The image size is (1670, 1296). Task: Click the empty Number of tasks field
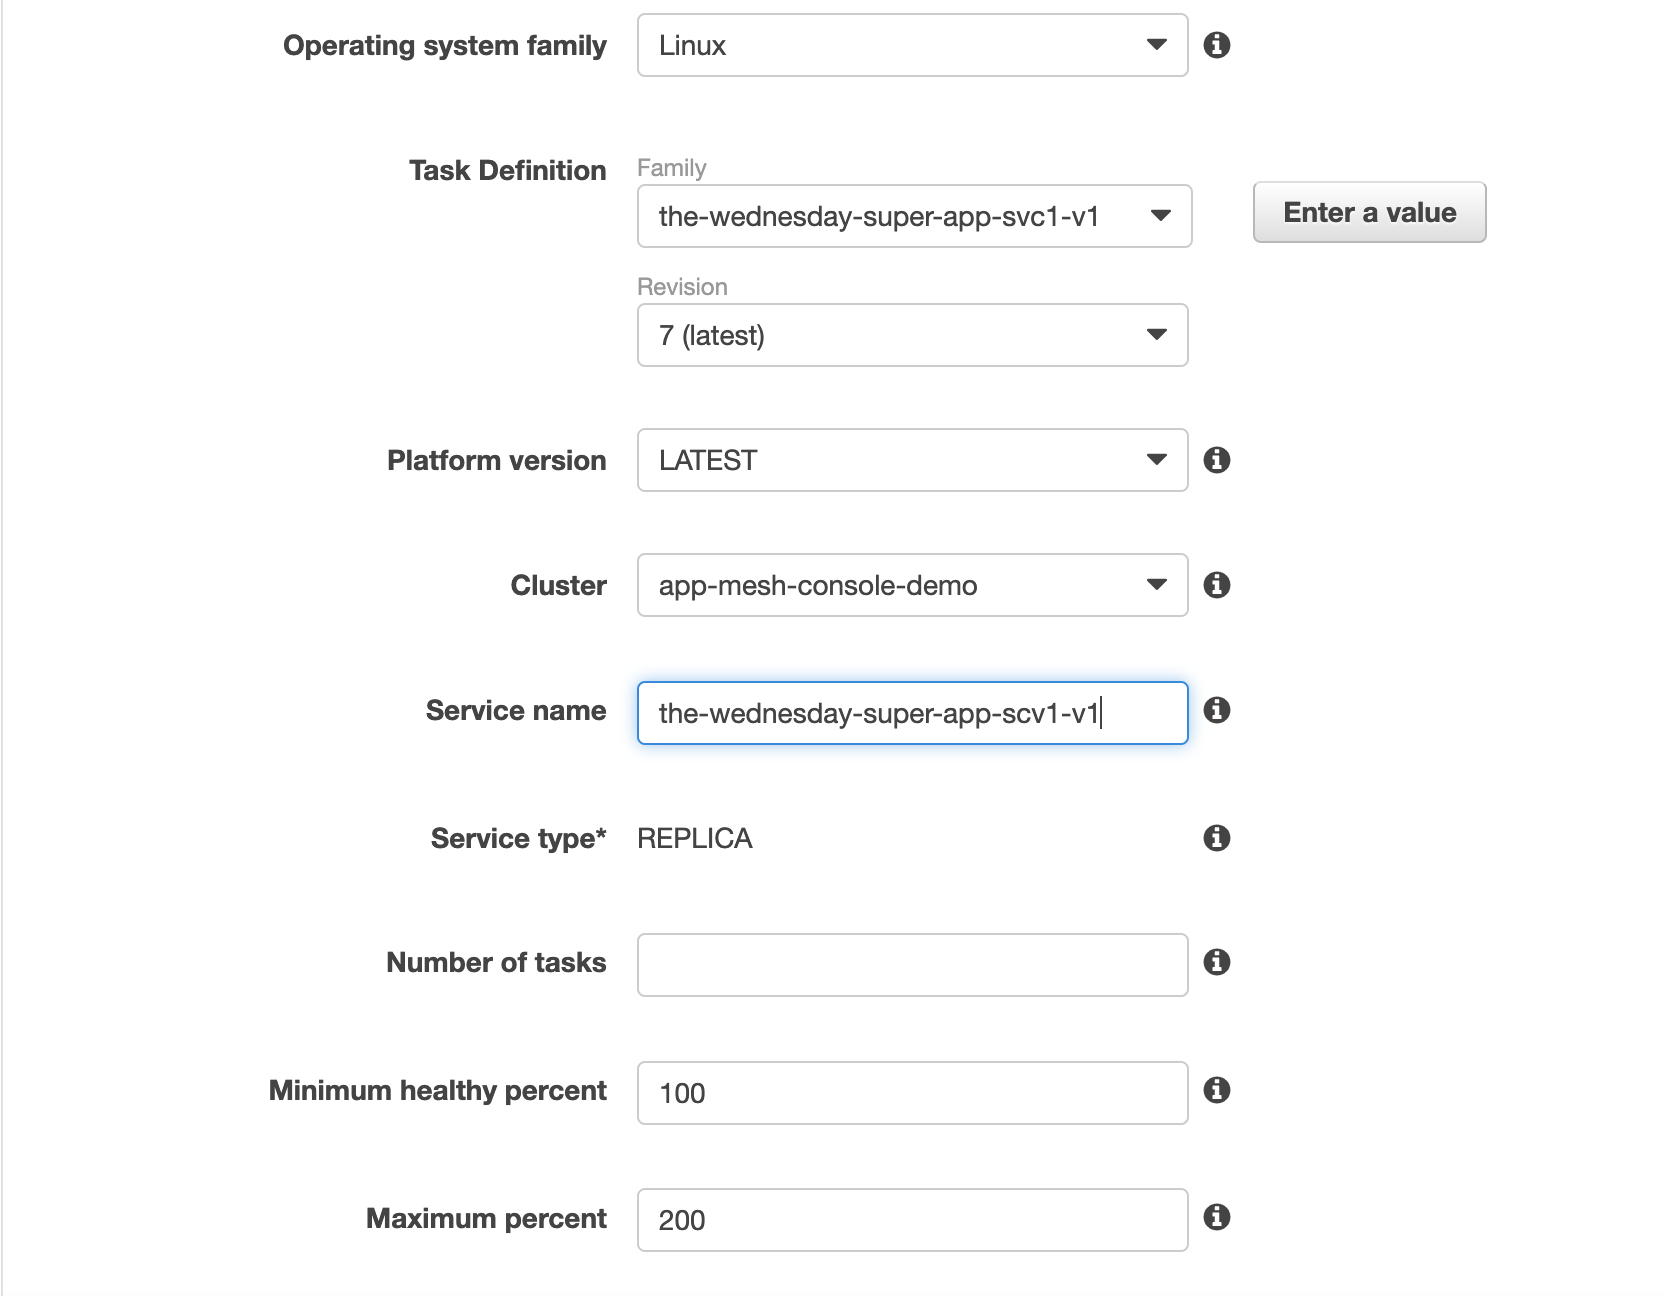(x=912, y=965)
